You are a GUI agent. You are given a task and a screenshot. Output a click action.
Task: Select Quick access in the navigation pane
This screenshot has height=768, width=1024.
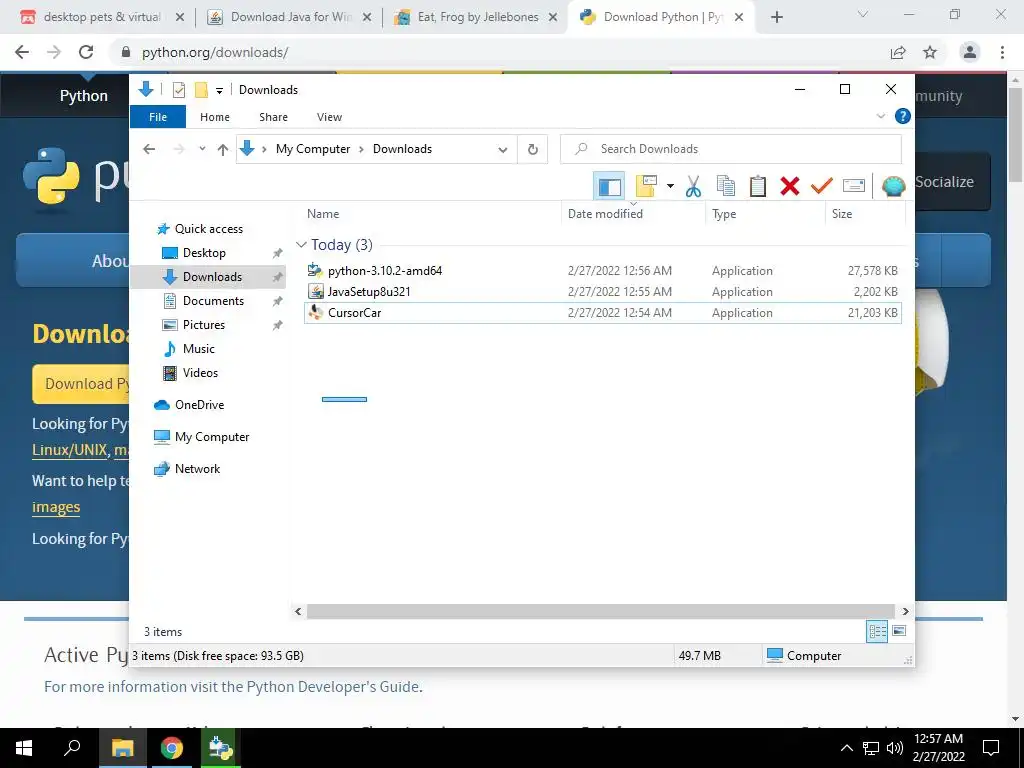coord(209,229)
